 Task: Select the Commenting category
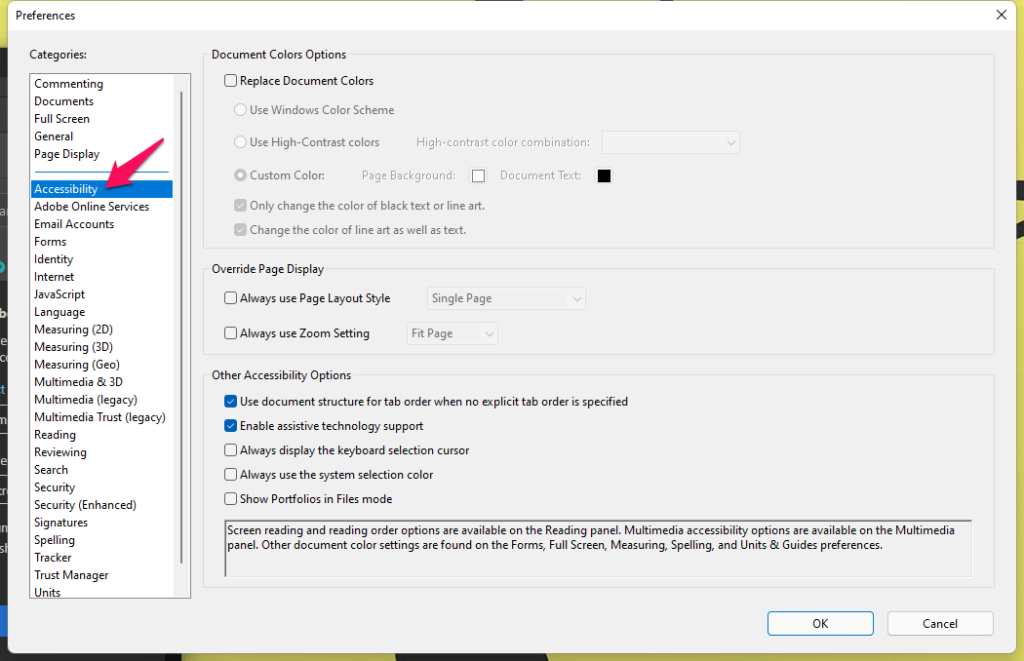coord(68,83)
